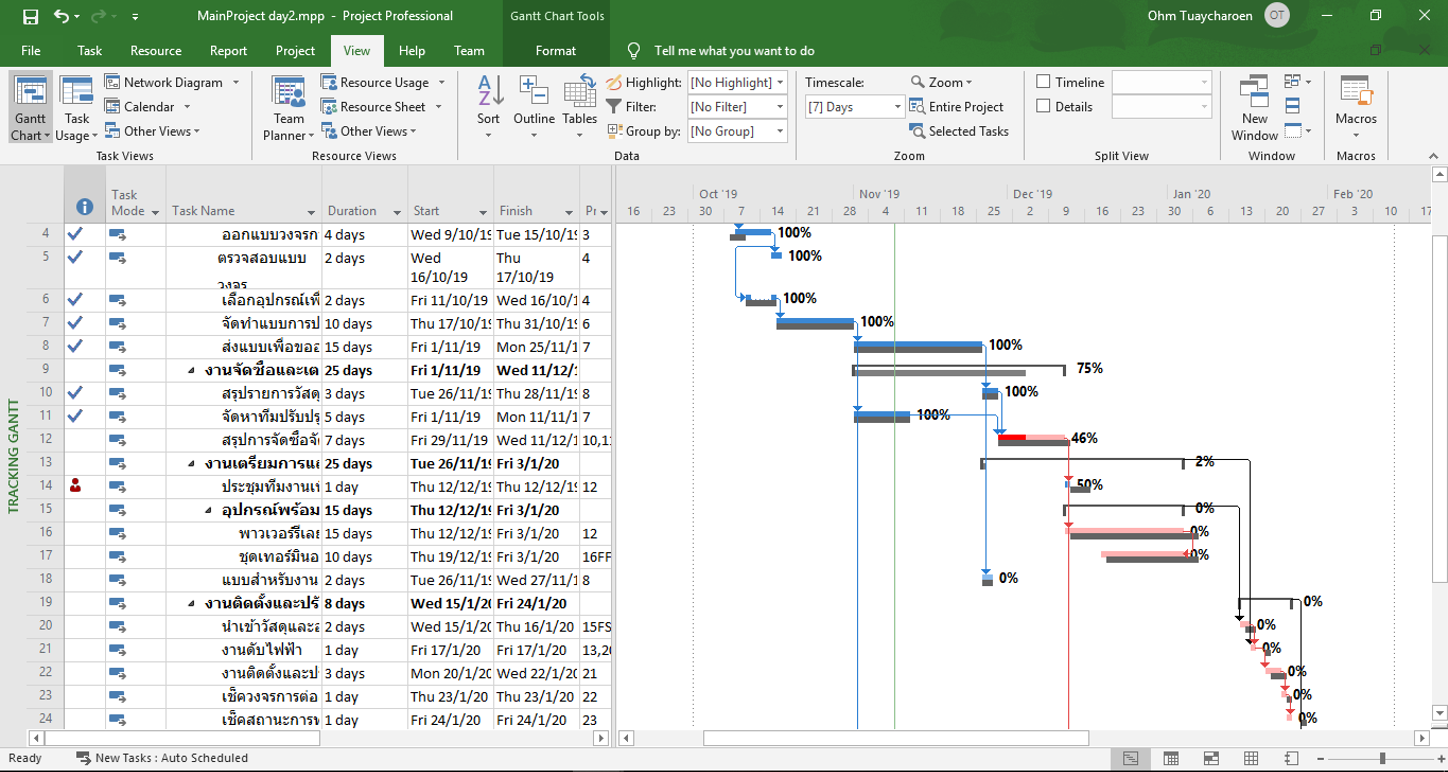Open New Window
Image resolution: width=1448 pixels, height=772 pixels.
[1254, 104]
